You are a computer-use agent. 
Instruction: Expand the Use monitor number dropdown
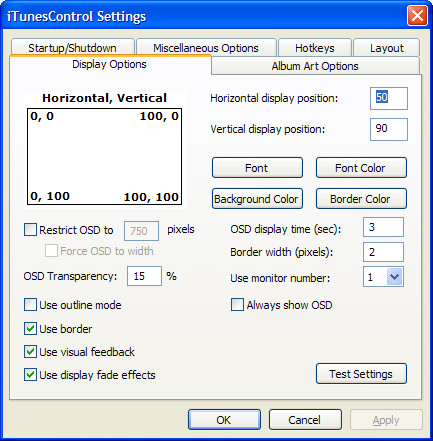tap(395, 277)
